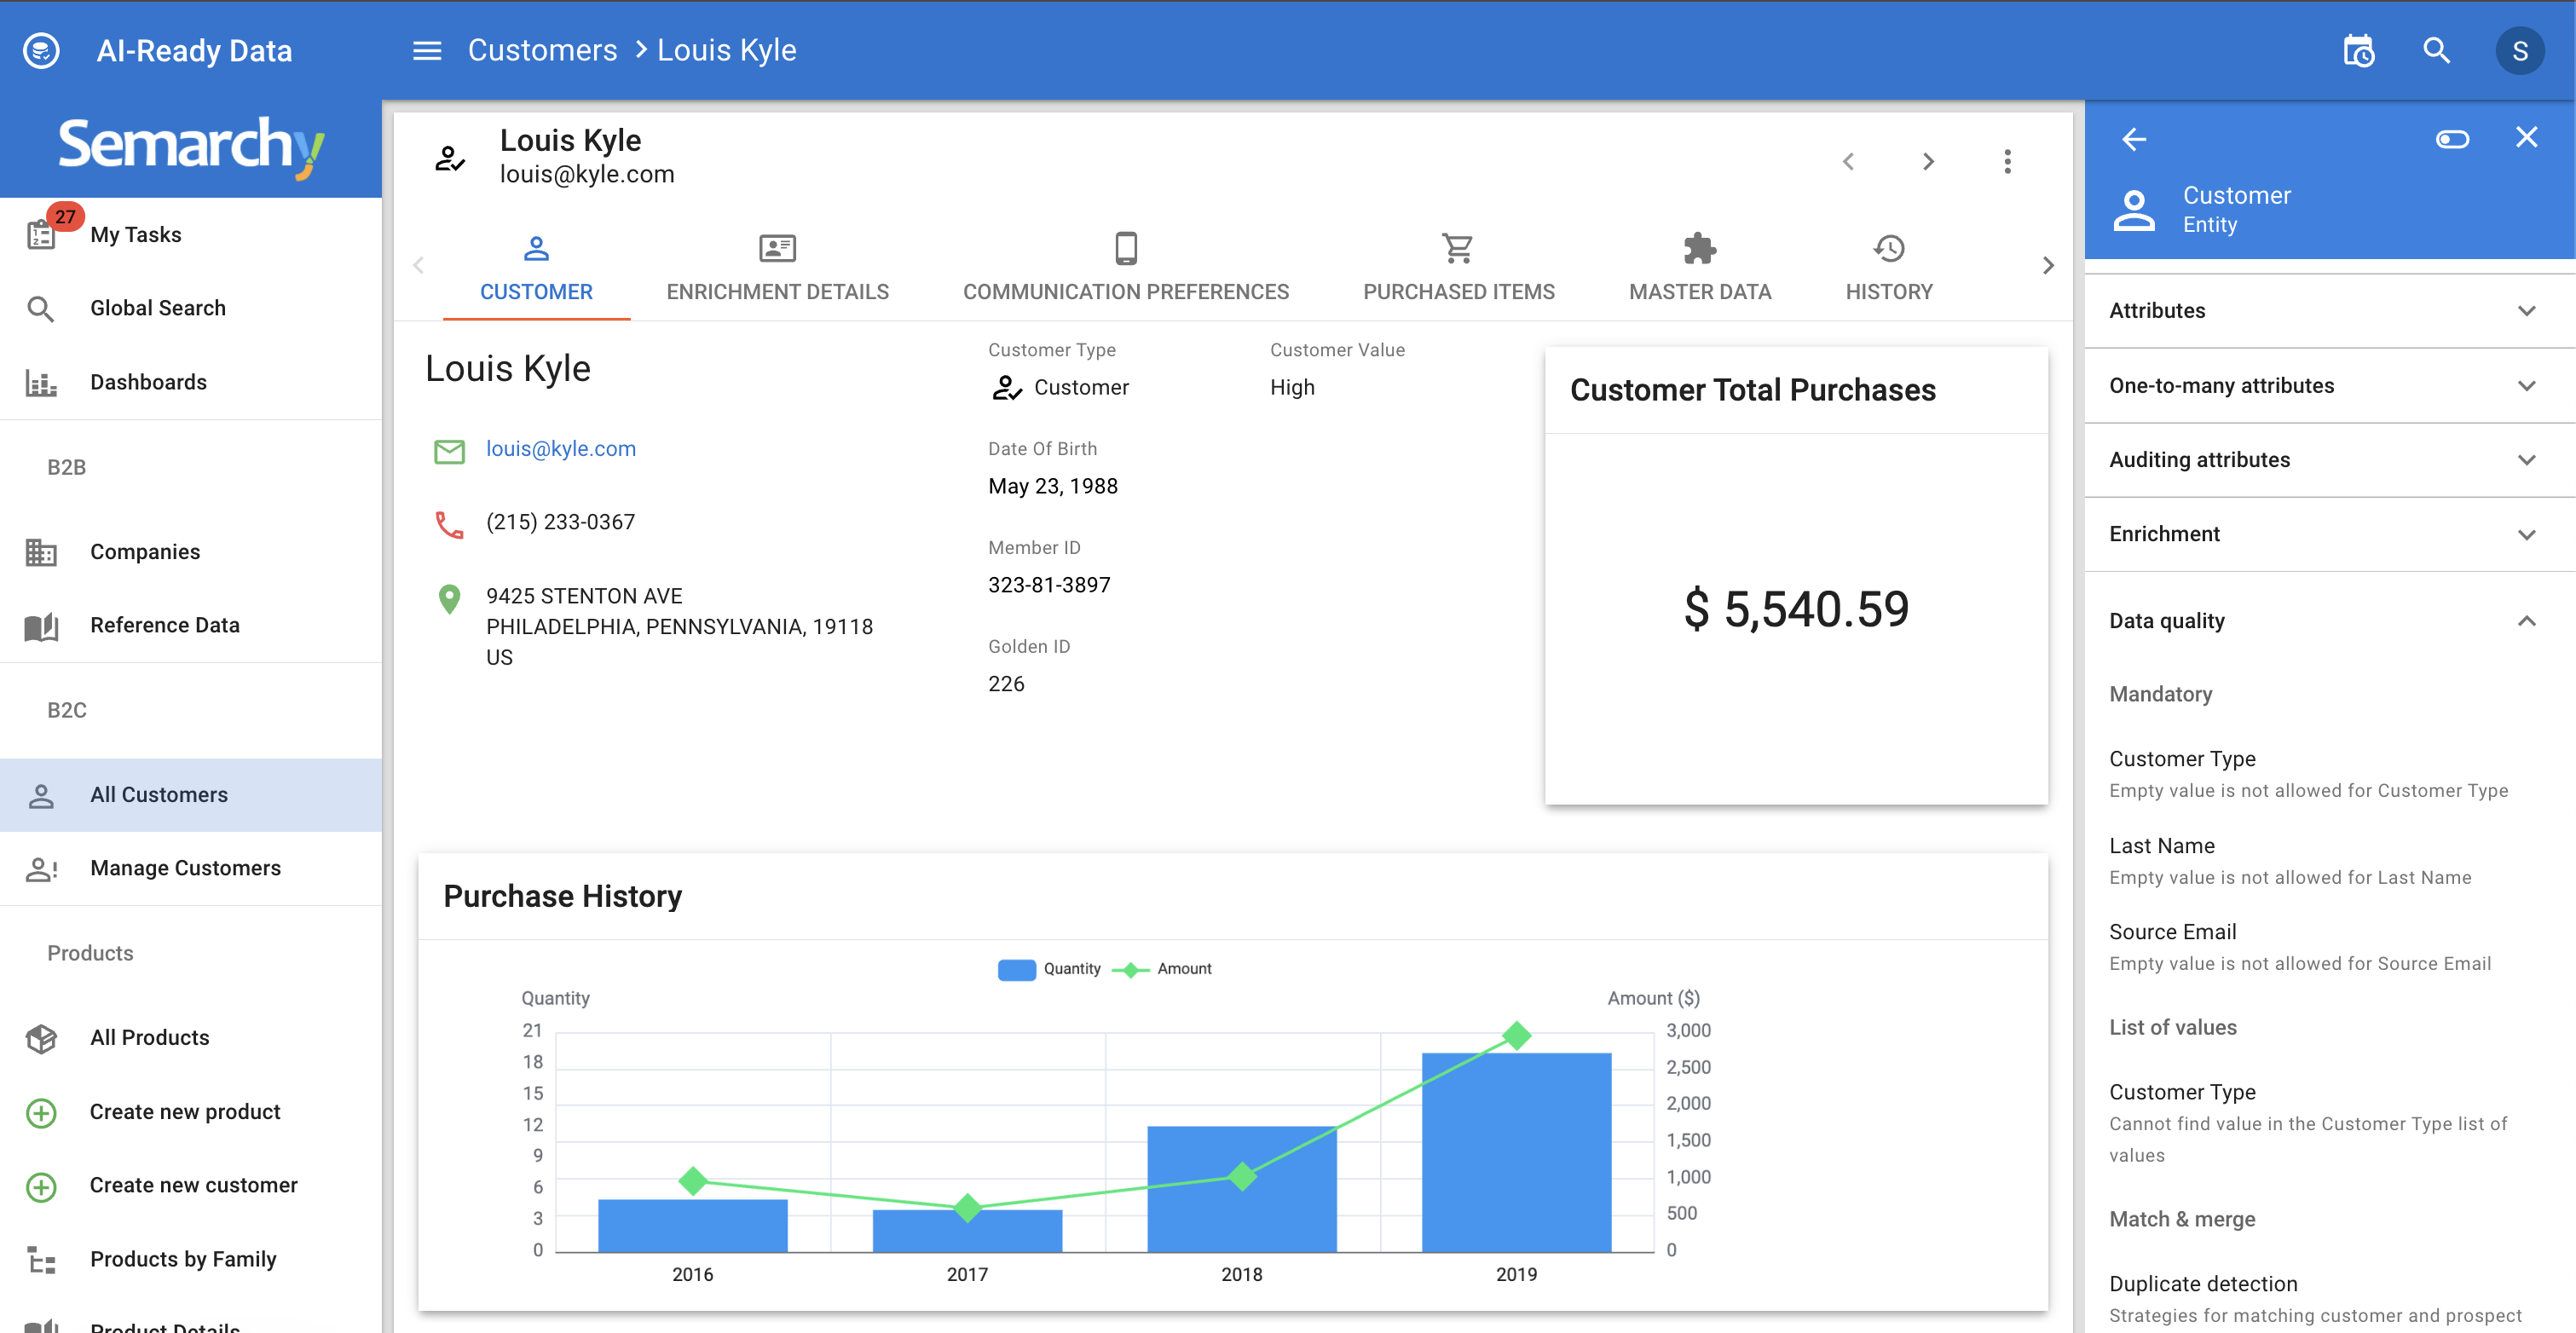
Task: Click the phone icon beside (215) 233-0367
Action: pos(450,524)
